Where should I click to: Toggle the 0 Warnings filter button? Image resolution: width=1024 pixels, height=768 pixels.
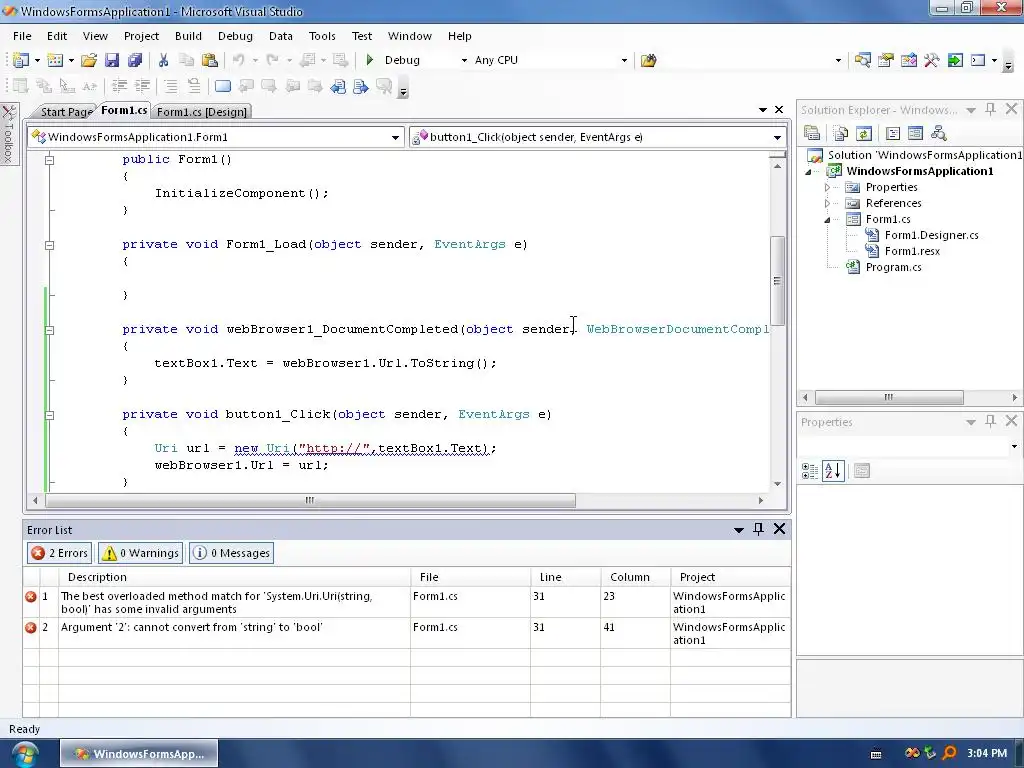pos(140,553)
